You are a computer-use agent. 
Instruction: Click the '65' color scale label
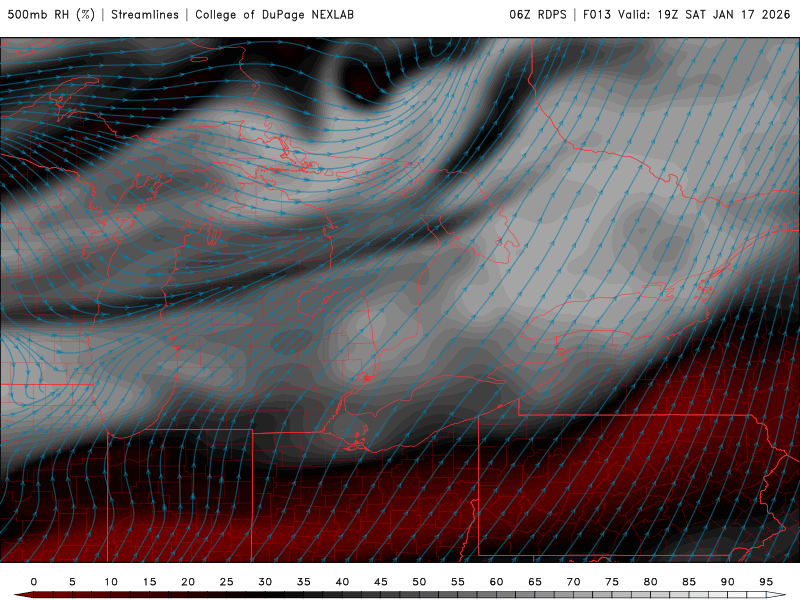pyautogui.click(x=535, y=582)
